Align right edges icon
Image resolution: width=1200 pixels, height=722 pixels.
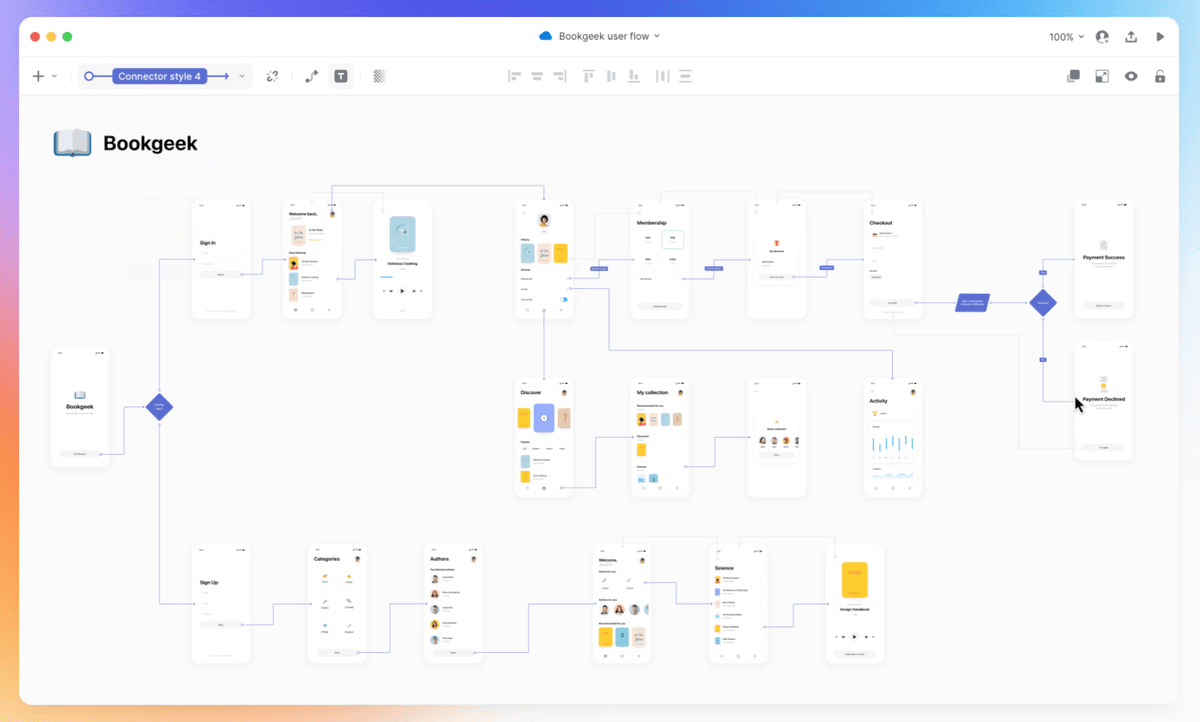click(559, 76)
